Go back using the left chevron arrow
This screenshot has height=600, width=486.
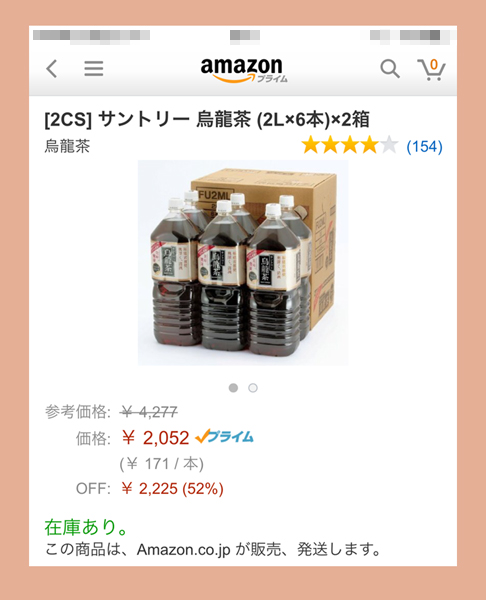(x=52, y=69)
